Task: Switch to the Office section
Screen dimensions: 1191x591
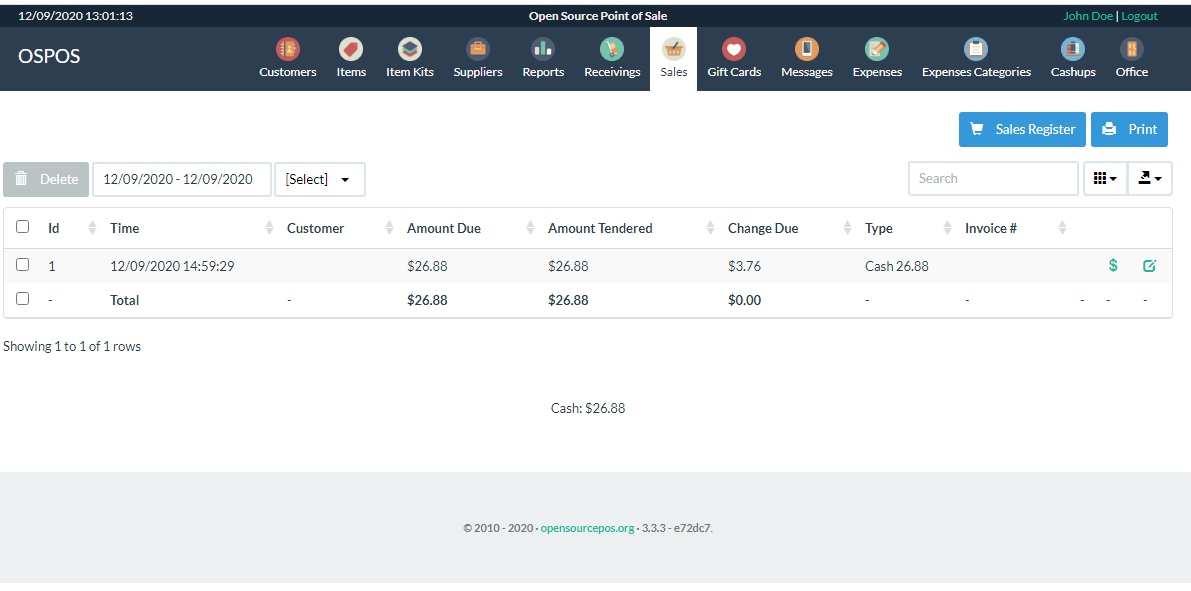Action: (x=1131, y=58)
